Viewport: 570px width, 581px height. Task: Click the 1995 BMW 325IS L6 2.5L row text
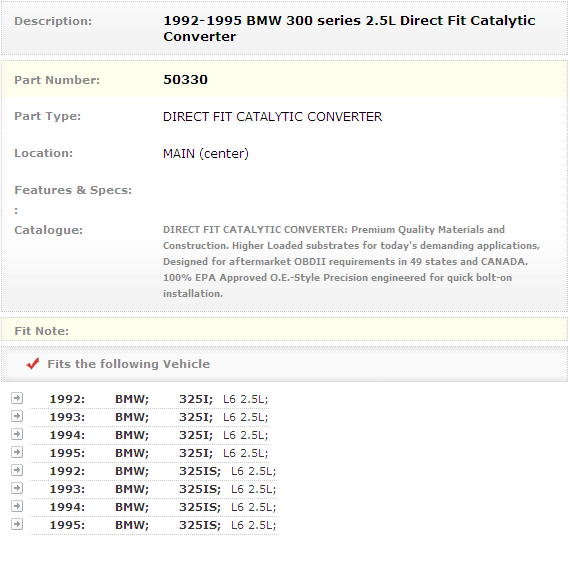[163, 525]
